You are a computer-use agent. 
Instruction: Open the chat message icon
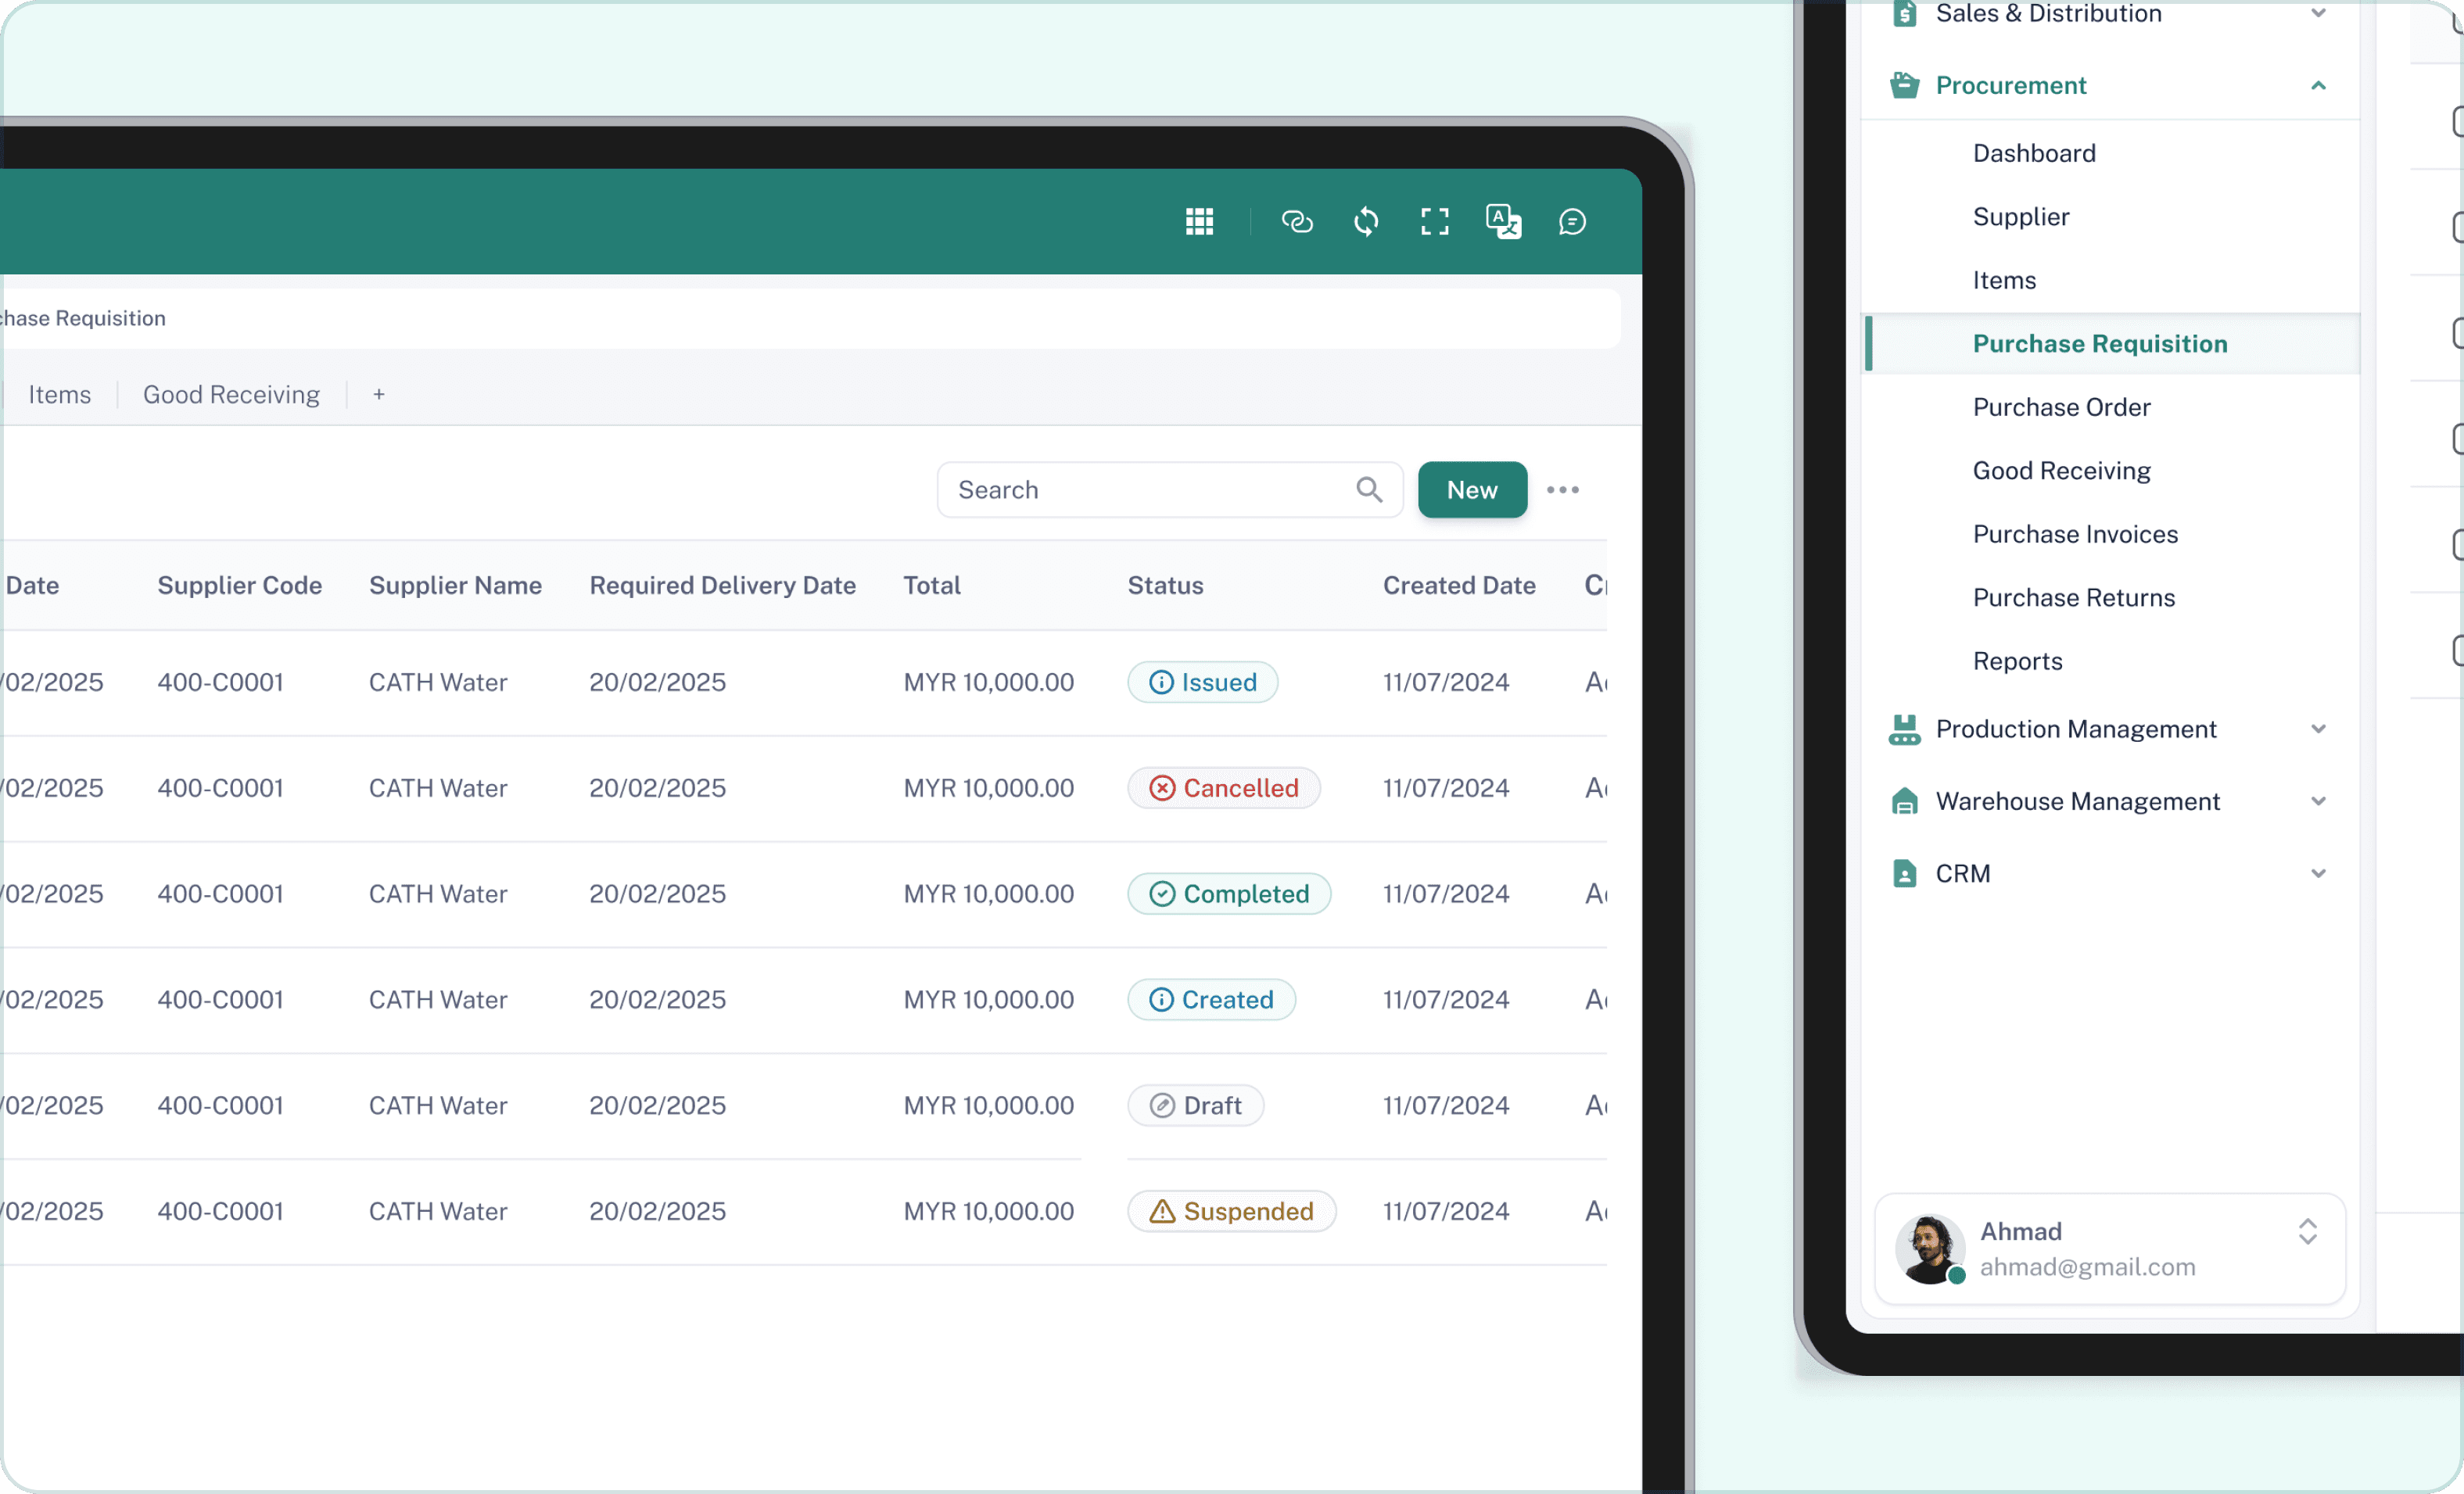click(x=1572, y=221)
